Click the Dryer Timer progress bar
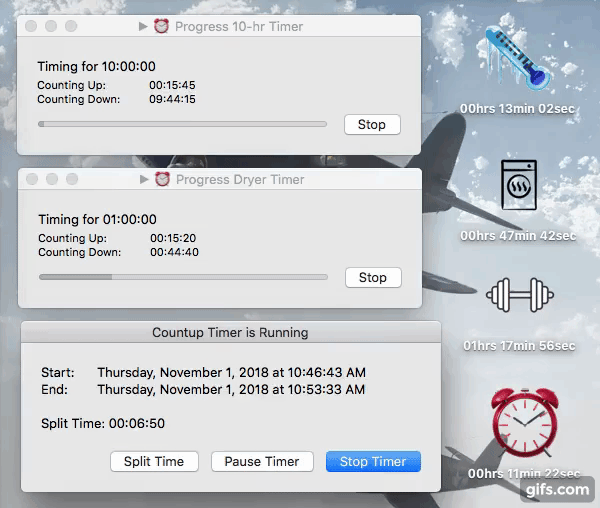 tap(182, 277)
